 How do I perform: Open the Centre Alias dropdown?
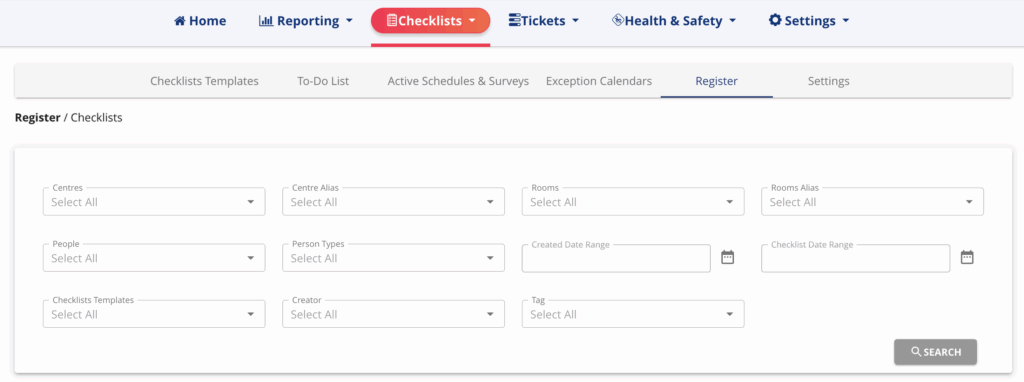(393, 202)
